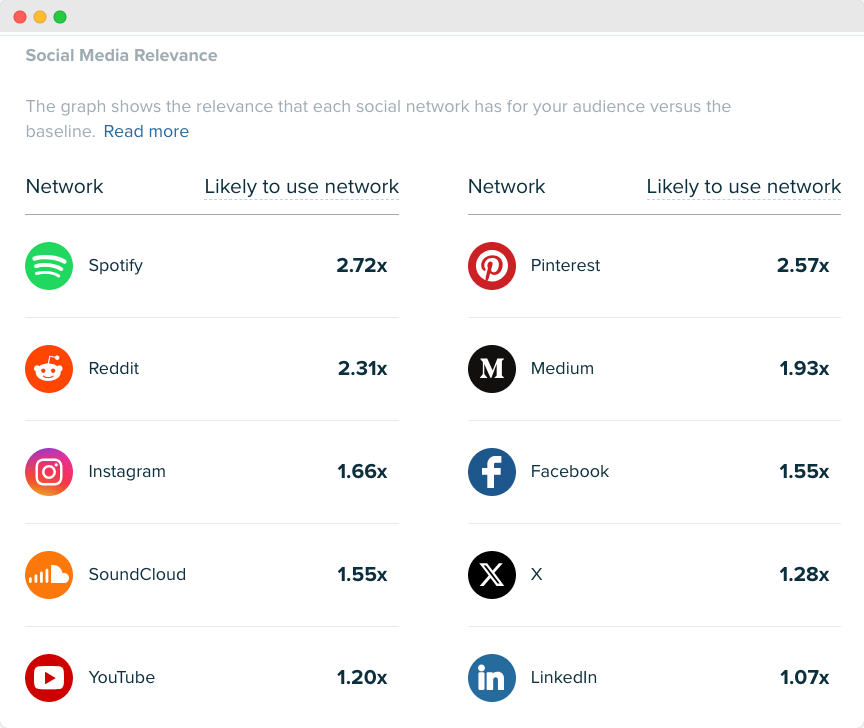Select the 2.72x value for Spotify

[x=362, y=266]
